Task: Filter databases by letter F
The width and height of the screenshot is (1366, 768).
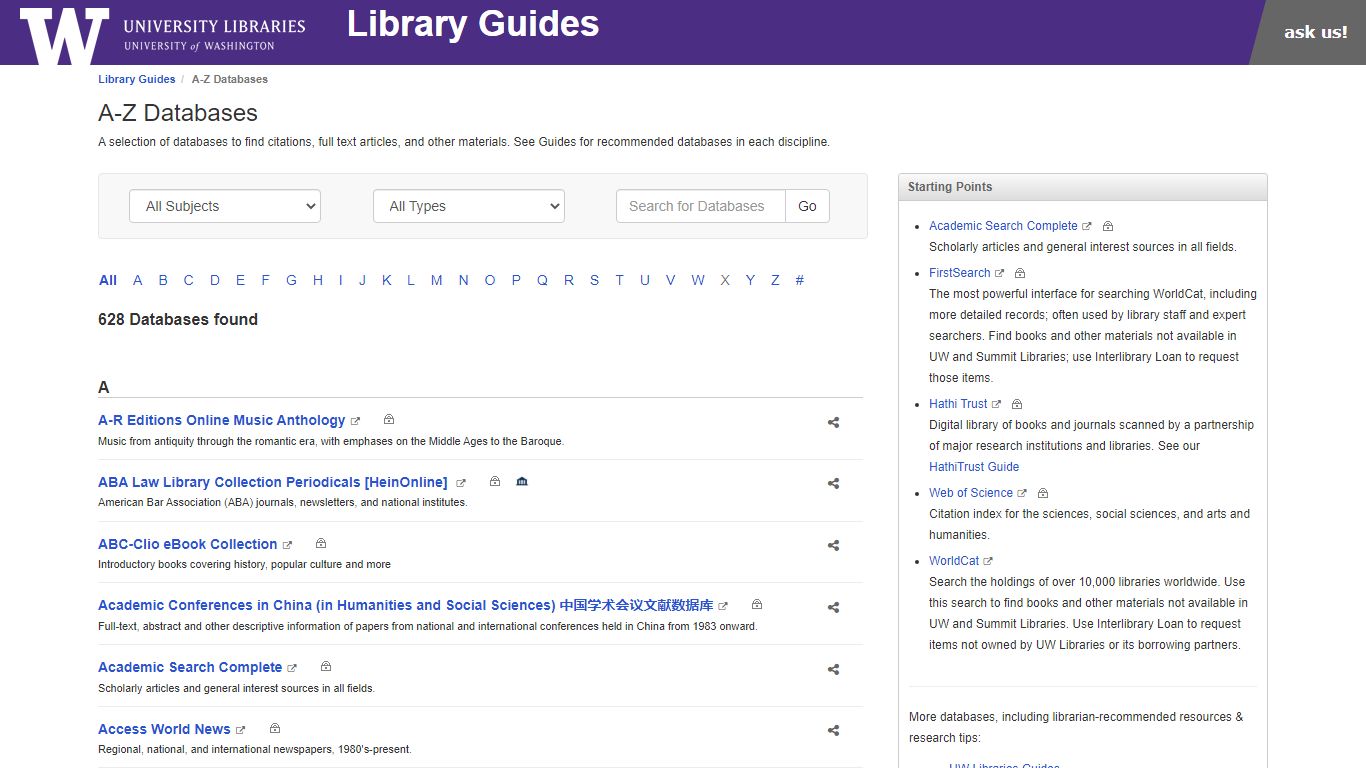Action: click(265, 280)
